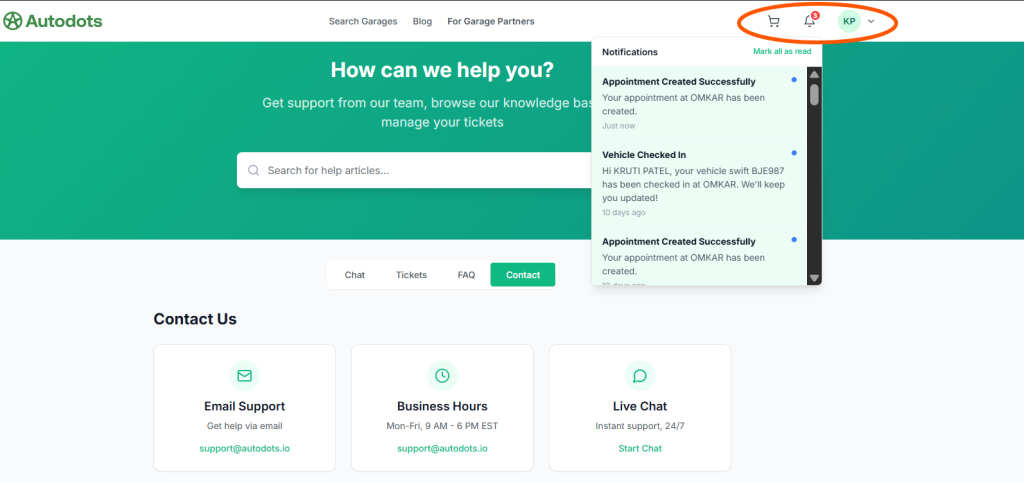
Task: Click unread dot on Vehicle Checked In
Action: pos(794,153)
